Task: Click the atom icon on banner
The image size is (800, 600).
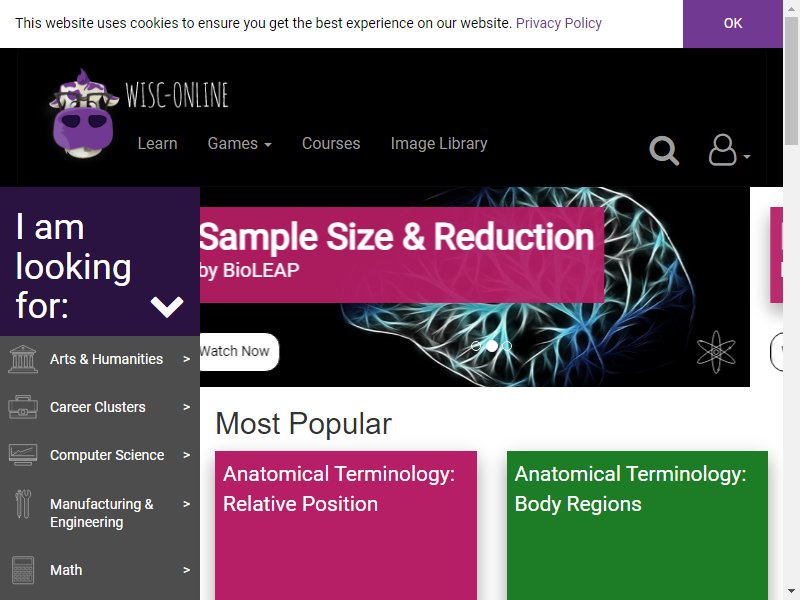Action: click(716, 352)
